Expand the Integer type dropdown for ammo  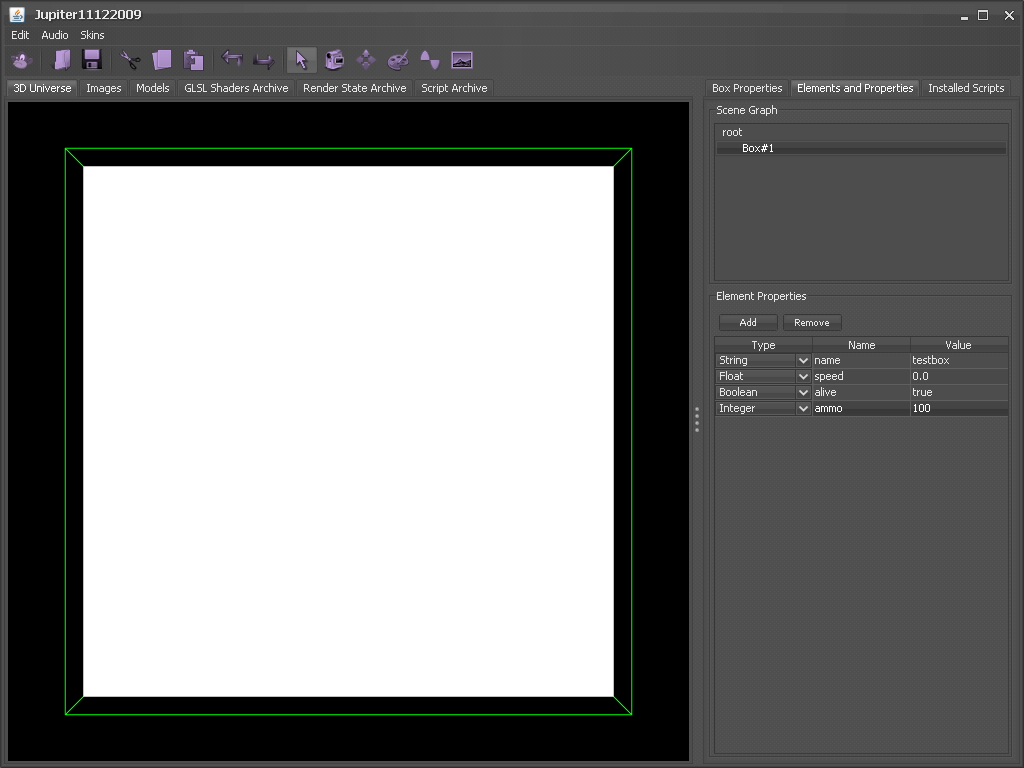803,408
